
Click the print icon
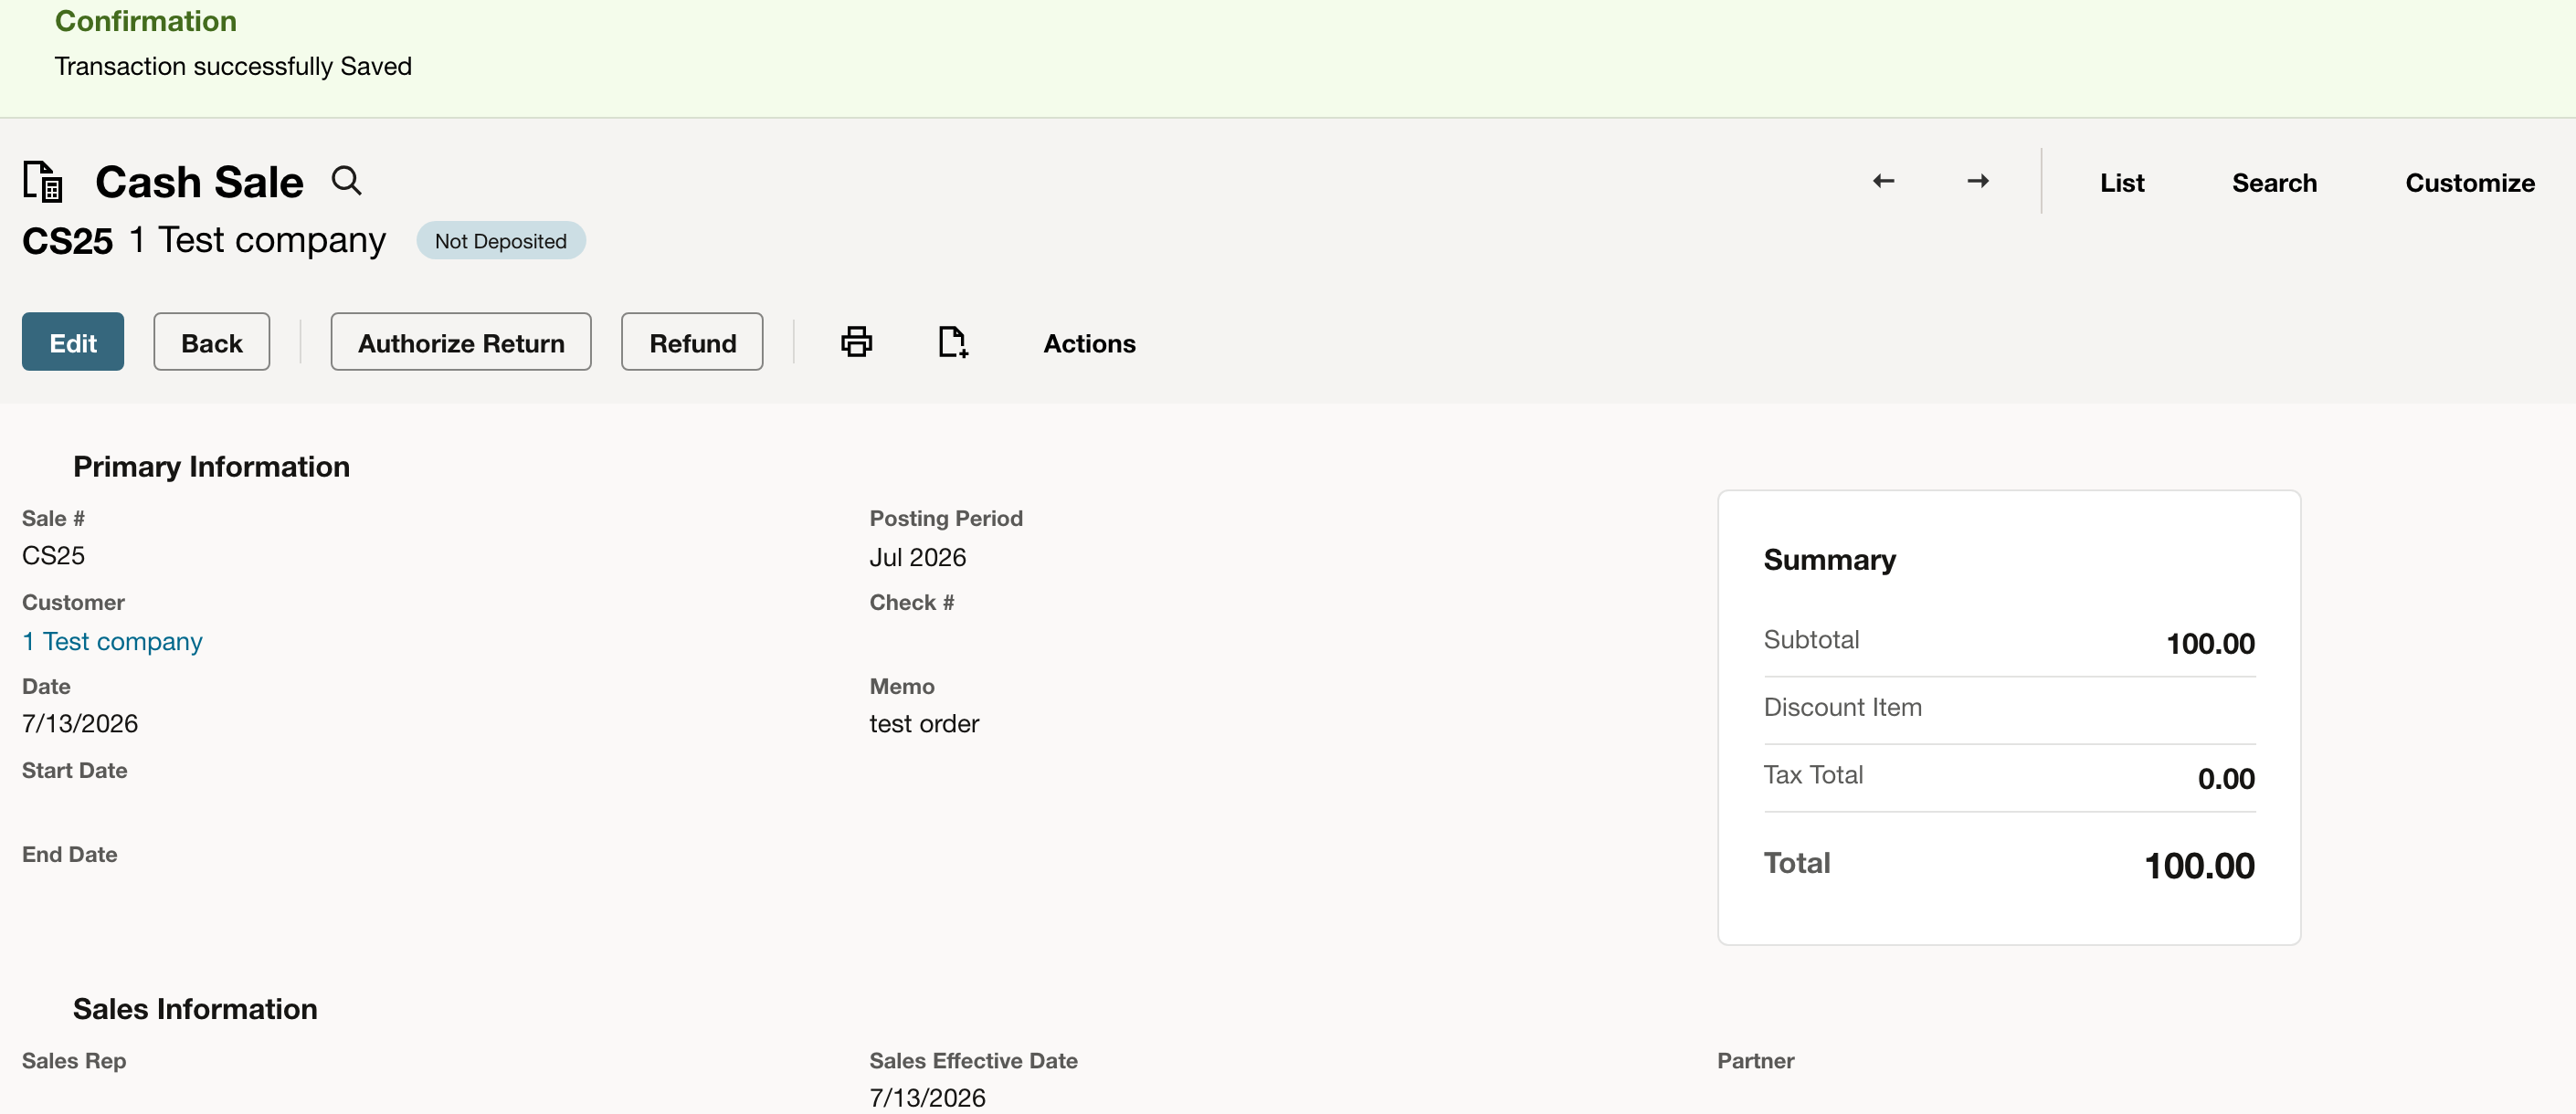(x=856, y=342)
